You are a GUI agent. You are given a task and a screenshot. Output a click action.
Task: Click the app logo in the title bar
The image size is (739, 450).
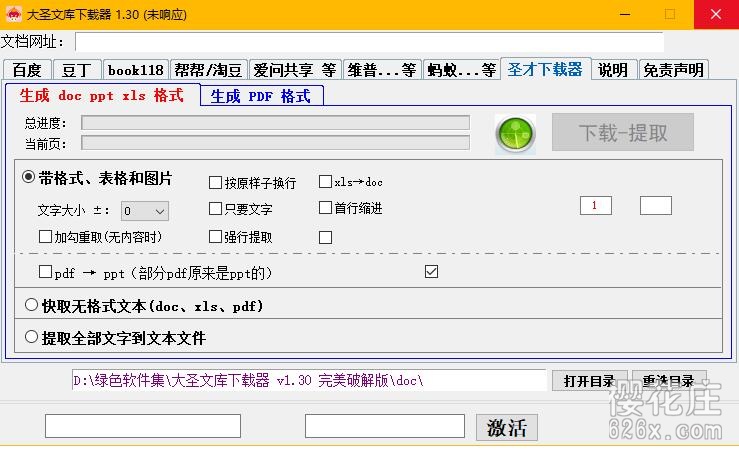[x=14, y=14]
